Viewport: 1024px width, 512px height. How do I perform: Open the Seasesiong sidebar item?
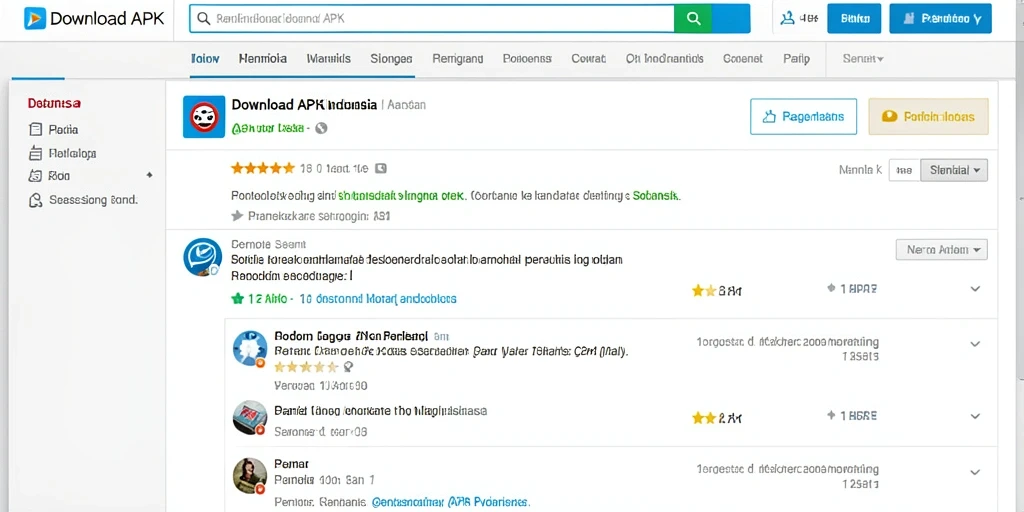(x=84, y=200)
